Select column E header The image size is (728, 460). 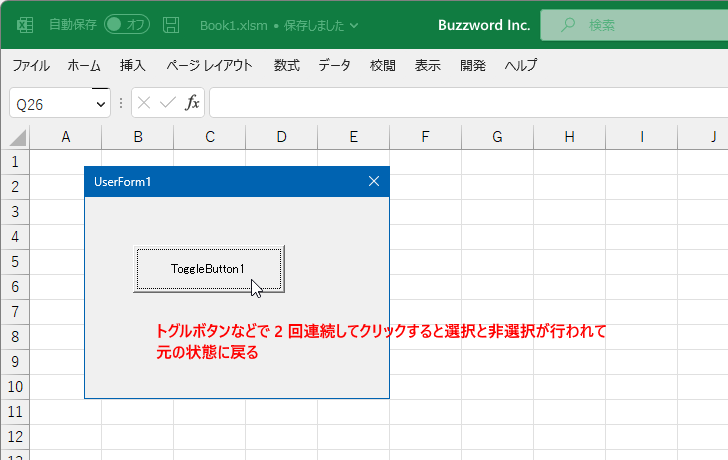coord(353,137)
